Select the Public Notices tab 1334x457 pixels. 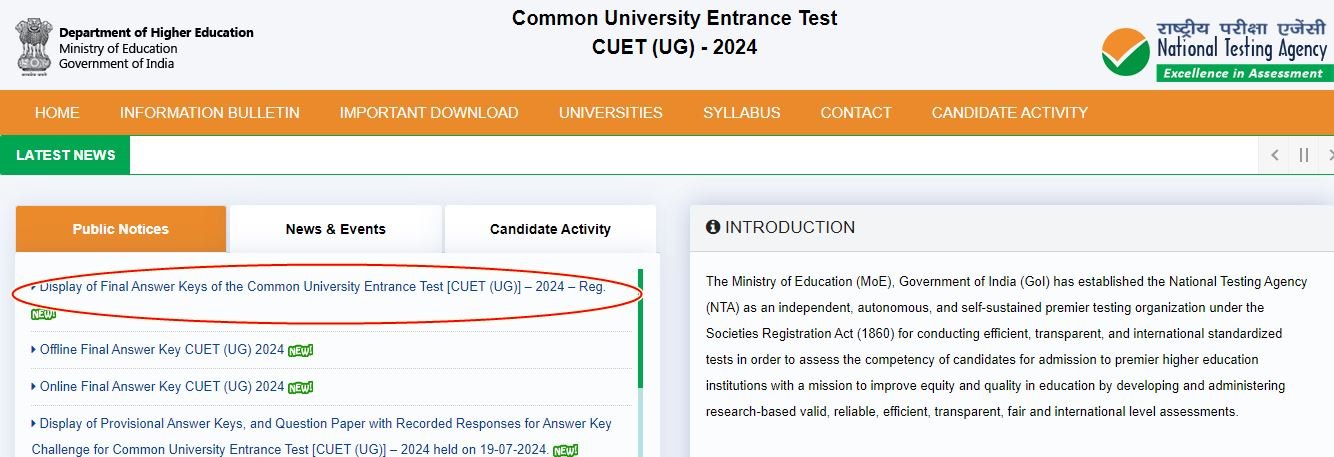coord(120,229)
